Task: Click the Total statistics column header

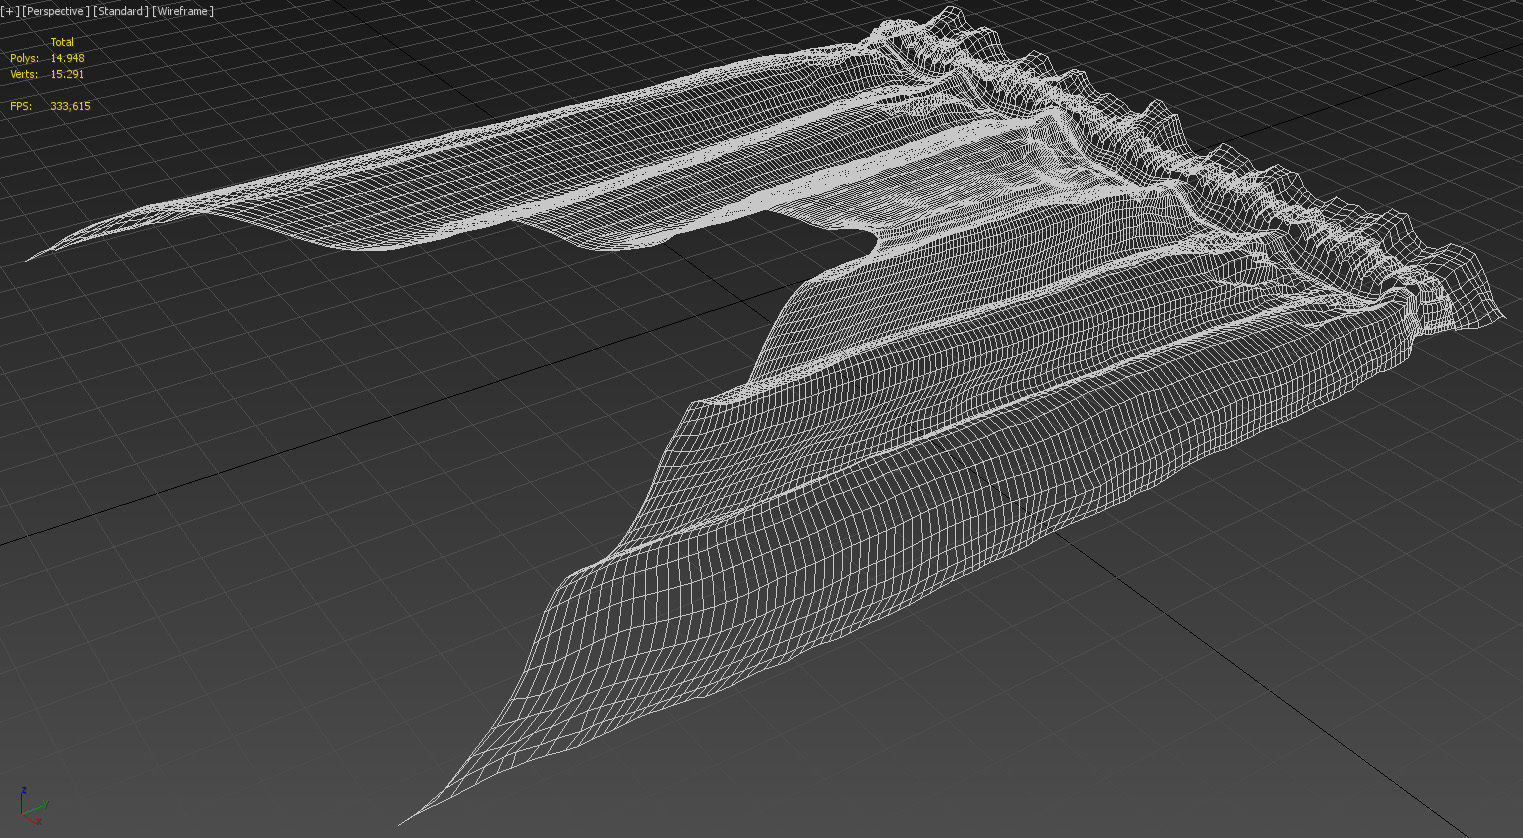Action: click(x=62, y=42)
